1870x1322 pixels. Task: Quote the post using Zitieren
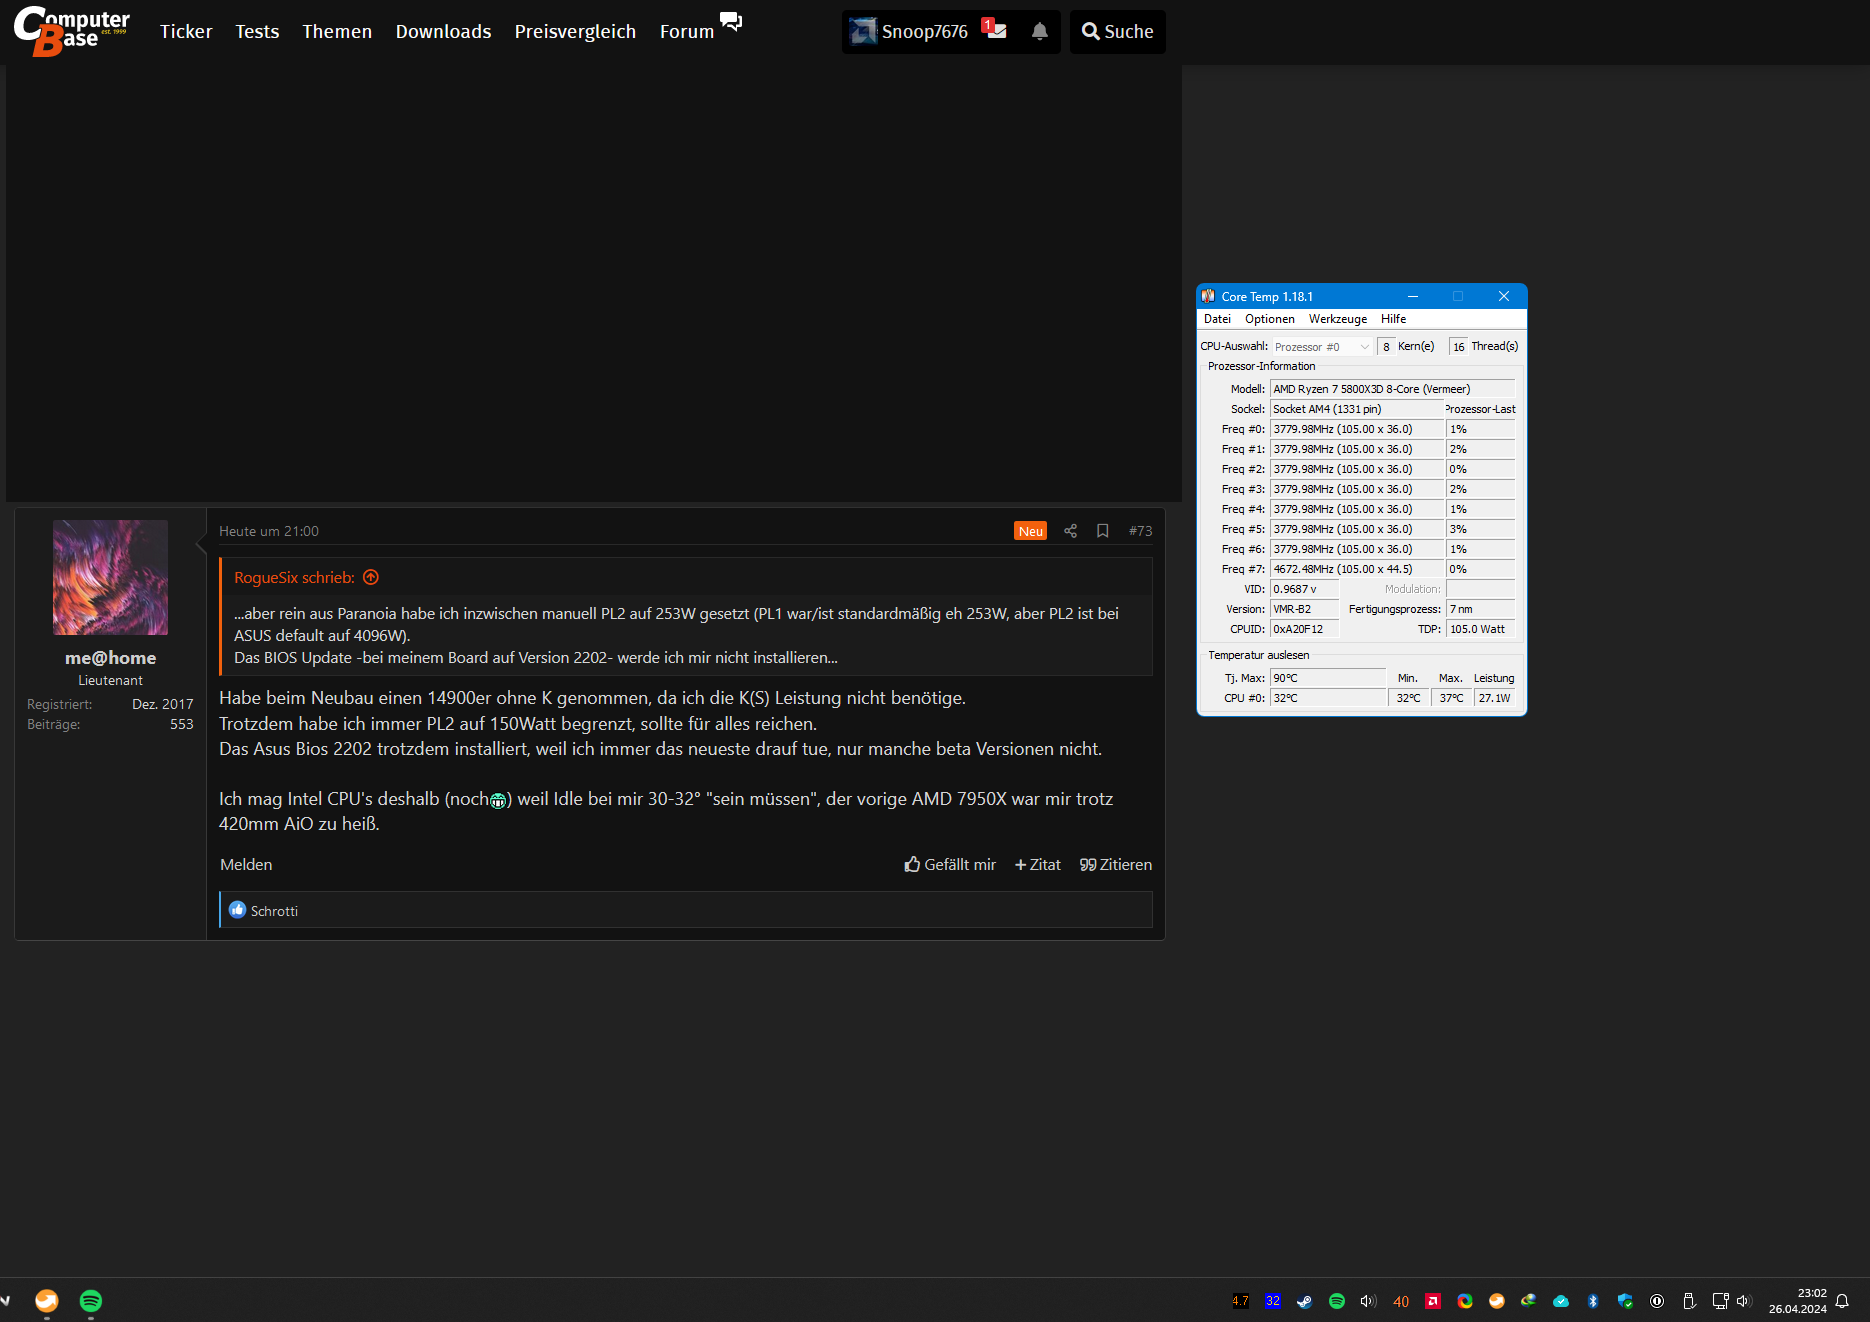pyautogui.click(x=1116, y=865)
